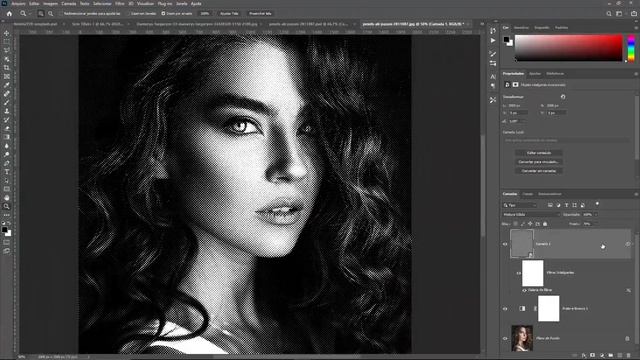Click the Home icon in options bar

(9, 13)
